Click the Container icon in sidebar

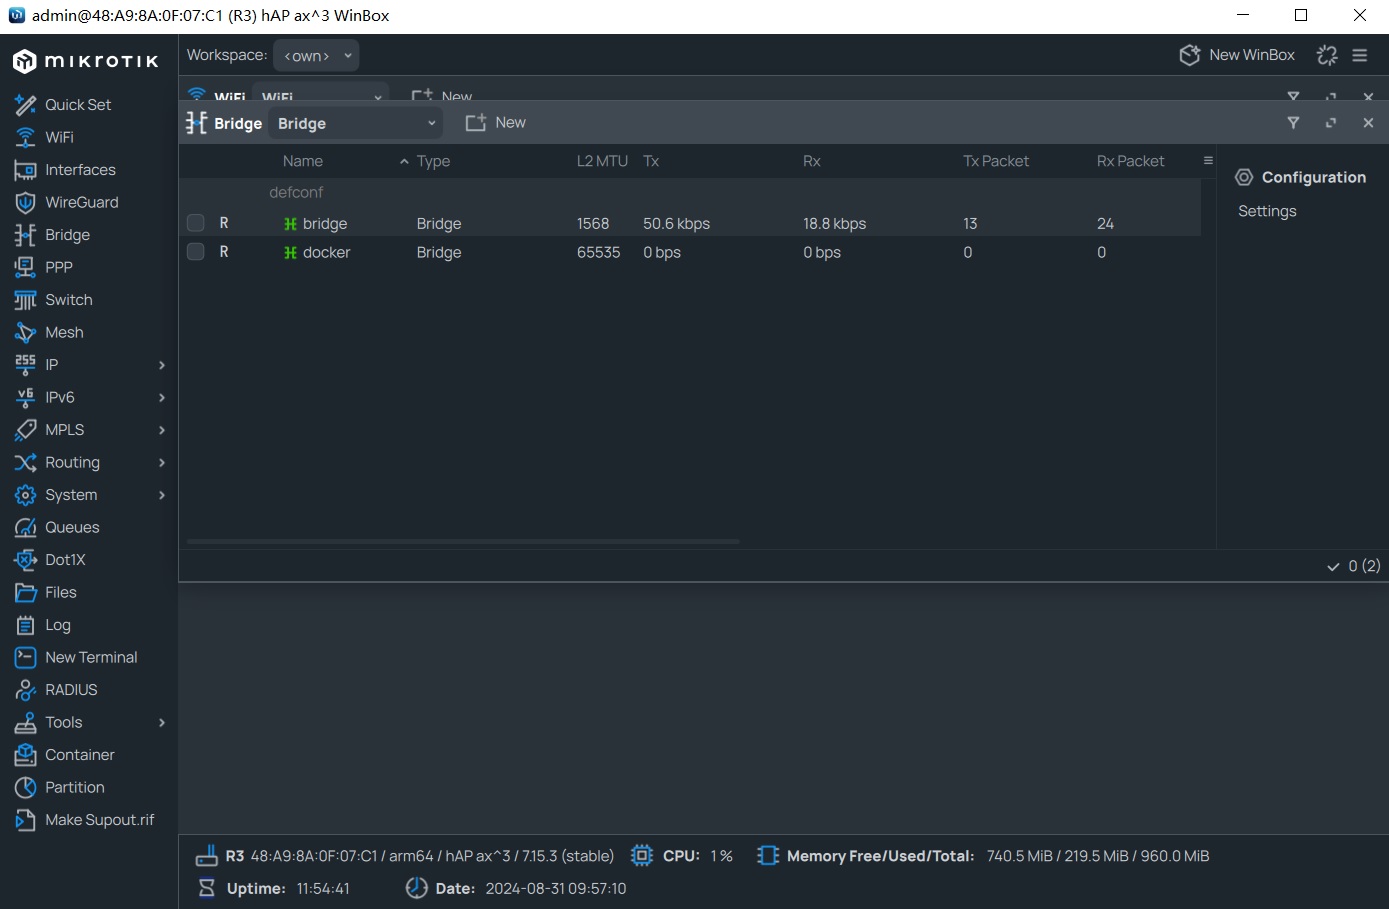(x=25, y=755)
